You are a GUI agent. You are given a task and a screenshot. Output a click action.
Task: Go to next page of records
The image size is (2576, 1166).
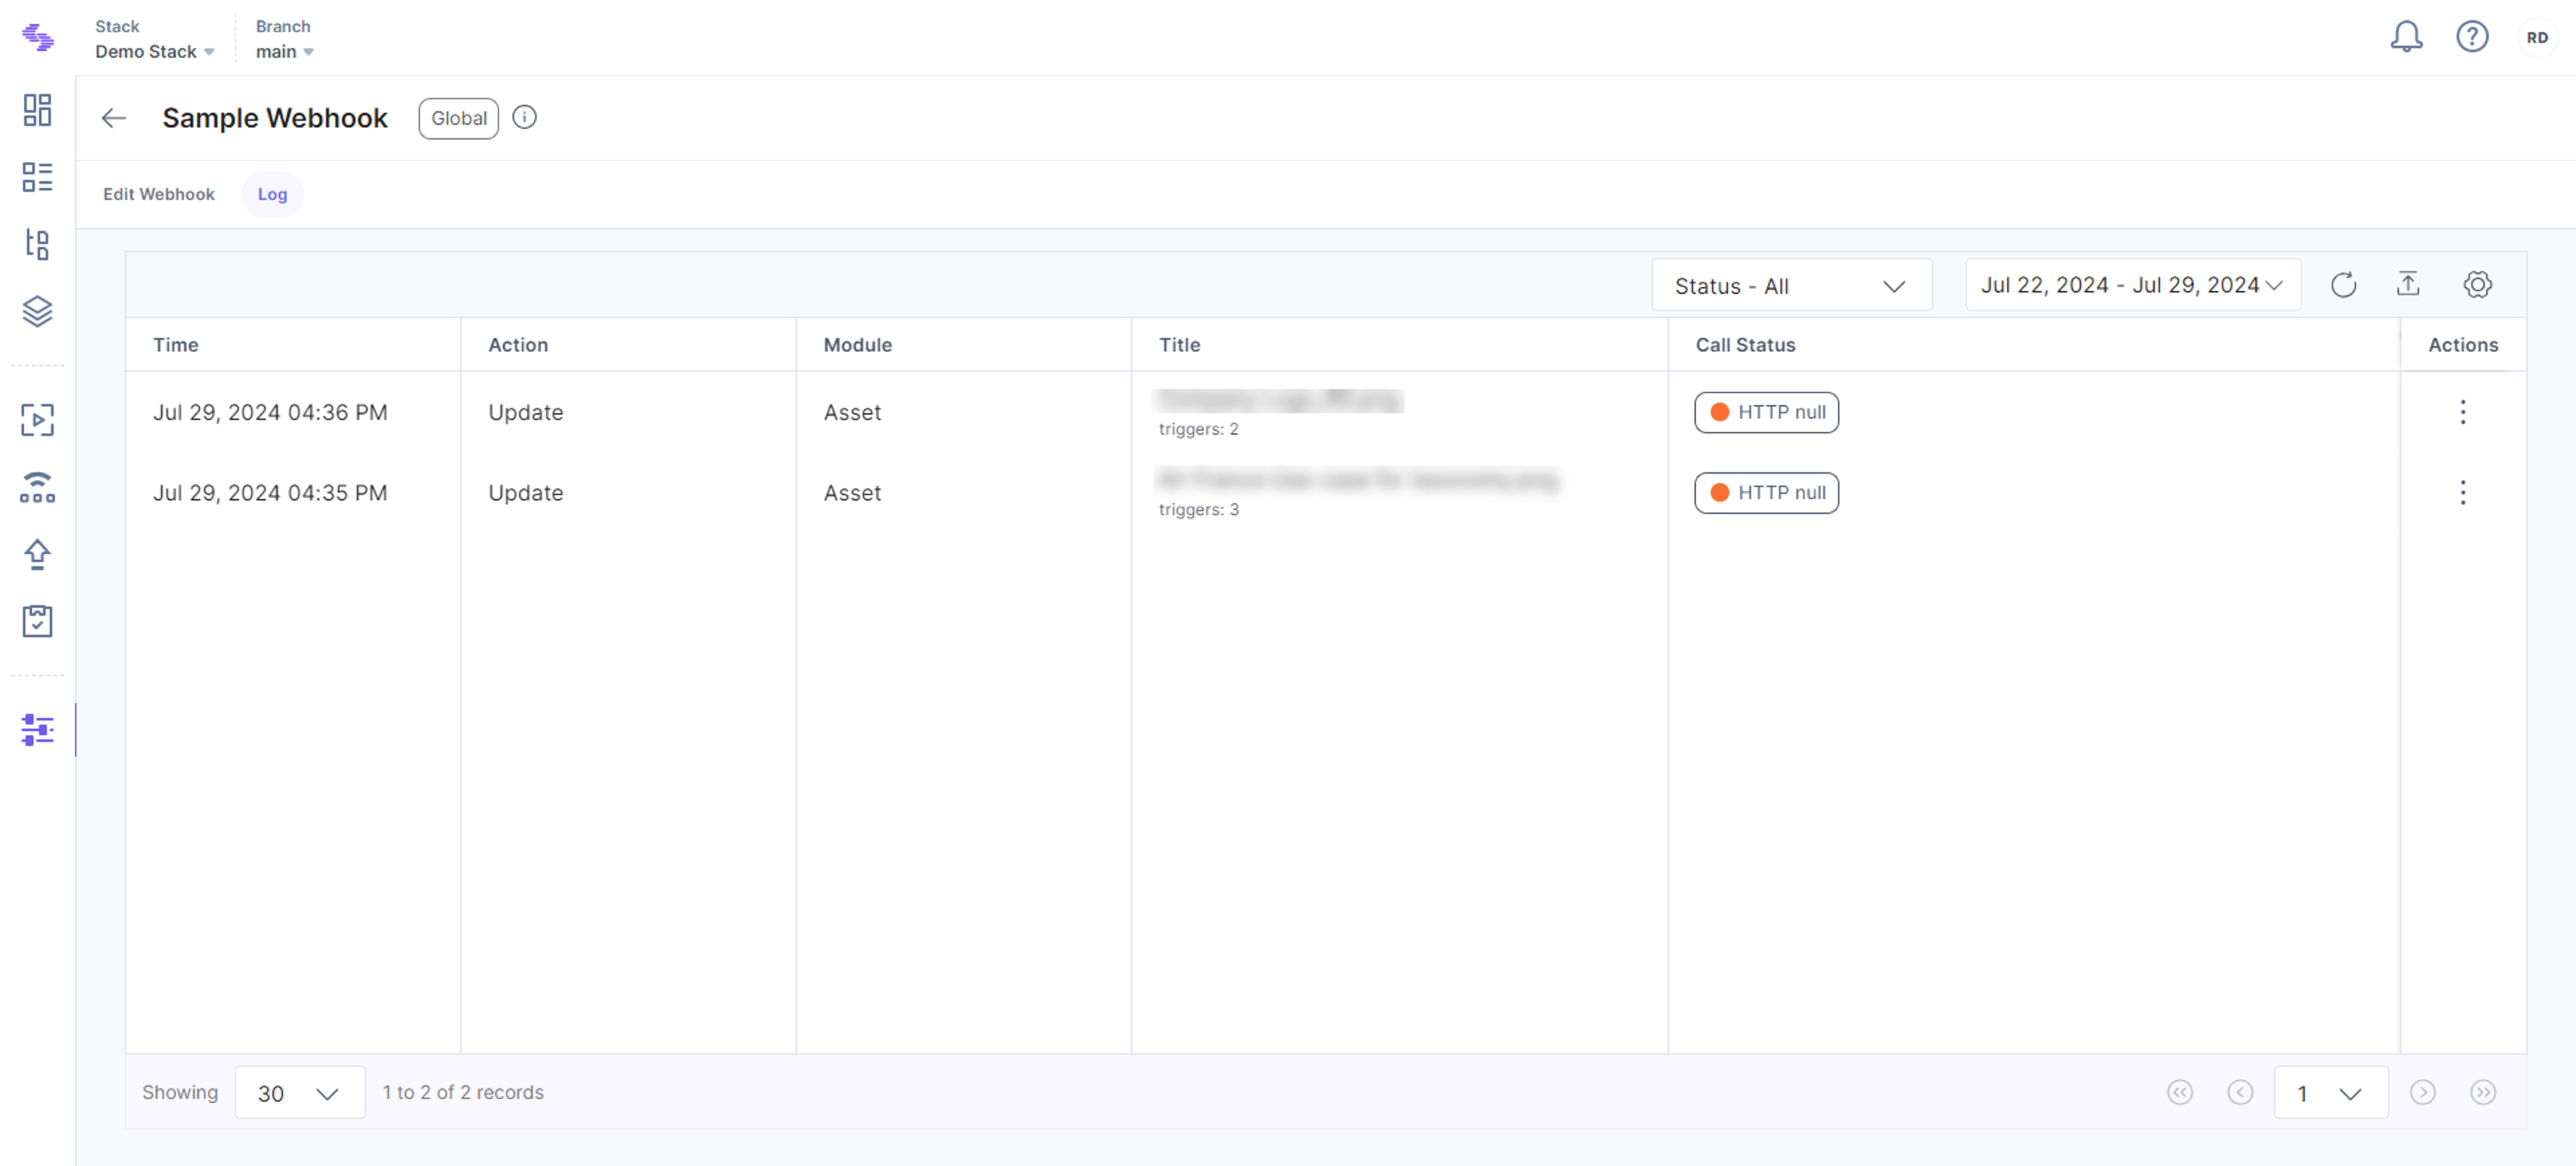2422,1092
